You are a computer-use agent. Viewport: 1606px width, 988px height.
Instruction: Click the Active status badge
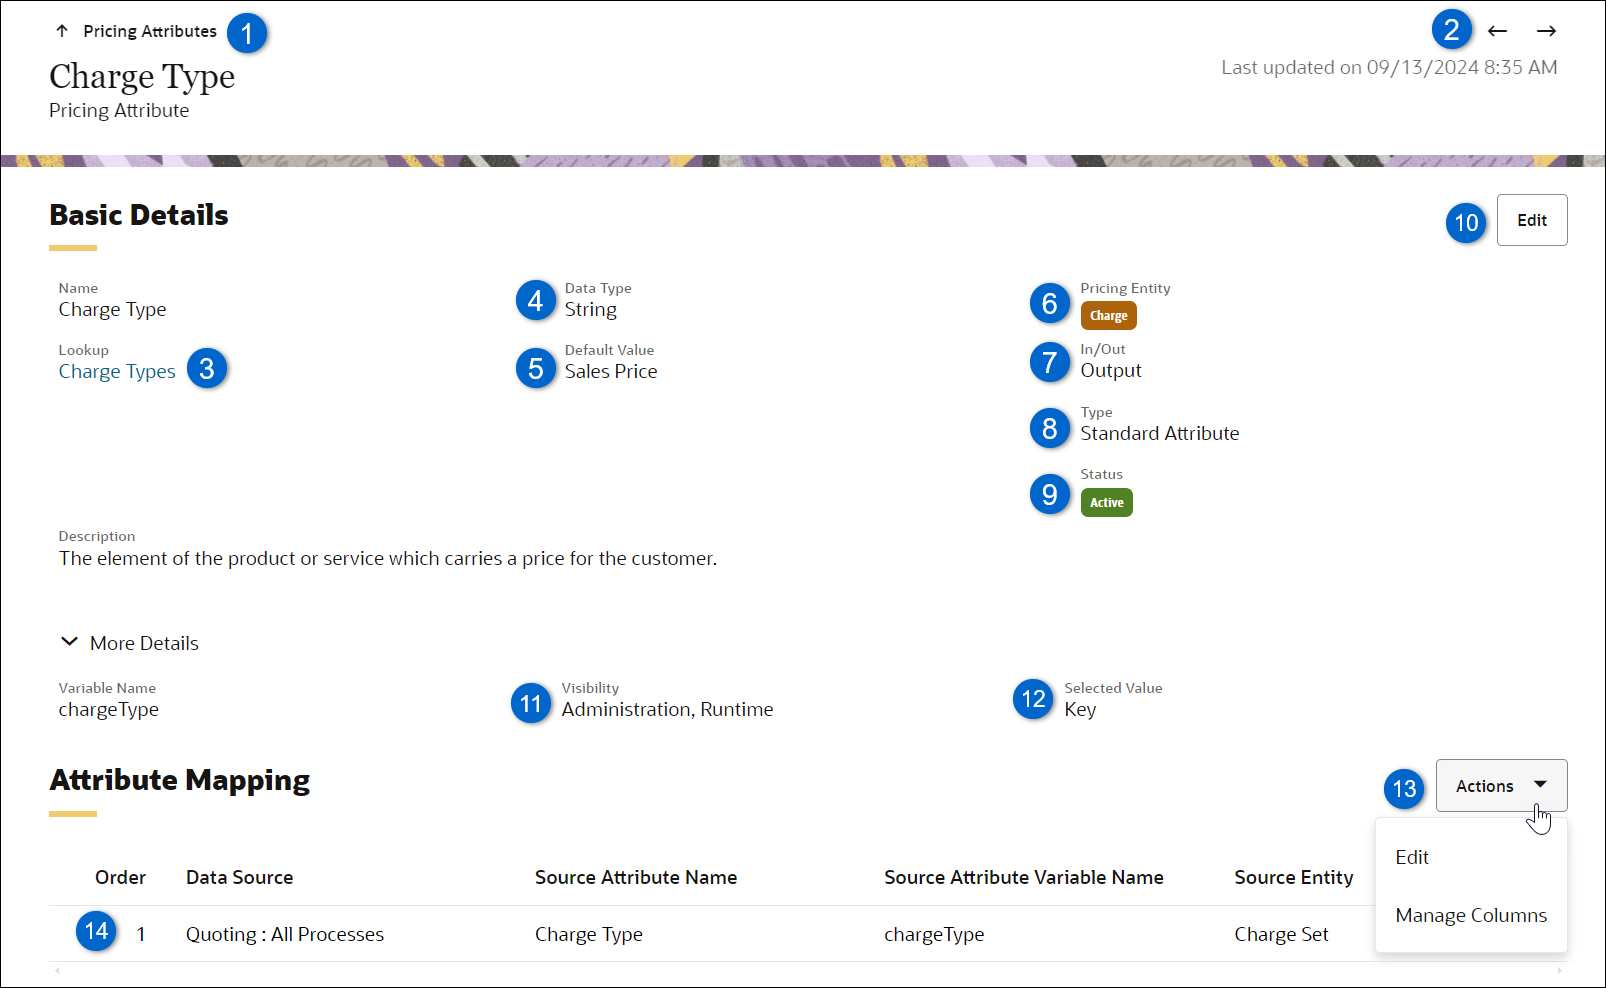coord(1106,502)
